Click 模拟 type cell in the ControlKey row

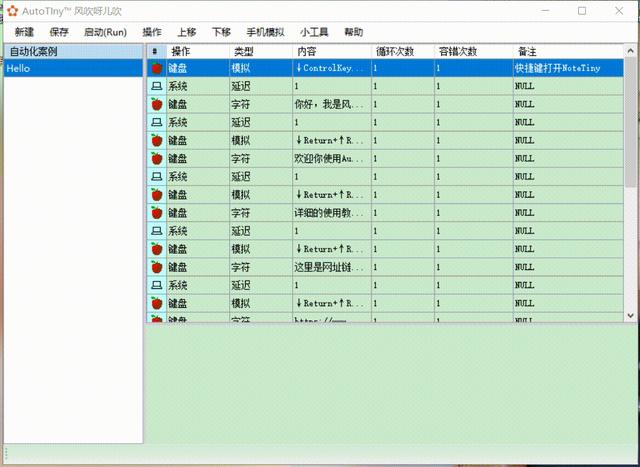[x=261, y=68]
